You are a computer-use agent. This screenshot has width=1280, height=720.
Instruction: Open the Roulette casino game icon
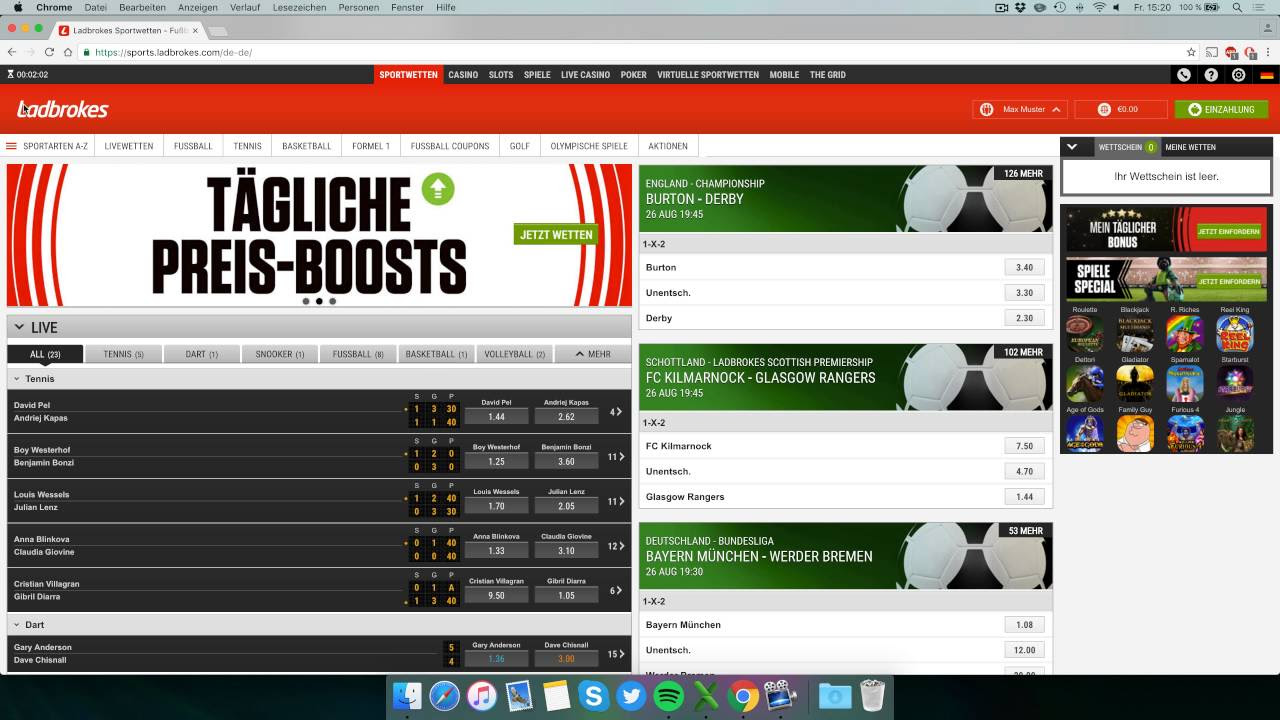pyautogui.click(x=1085, y=334)
